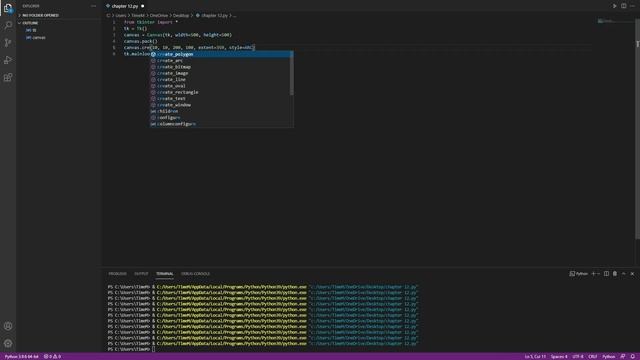Click the editor vertical scrollbar

click(x=637, y=129)
